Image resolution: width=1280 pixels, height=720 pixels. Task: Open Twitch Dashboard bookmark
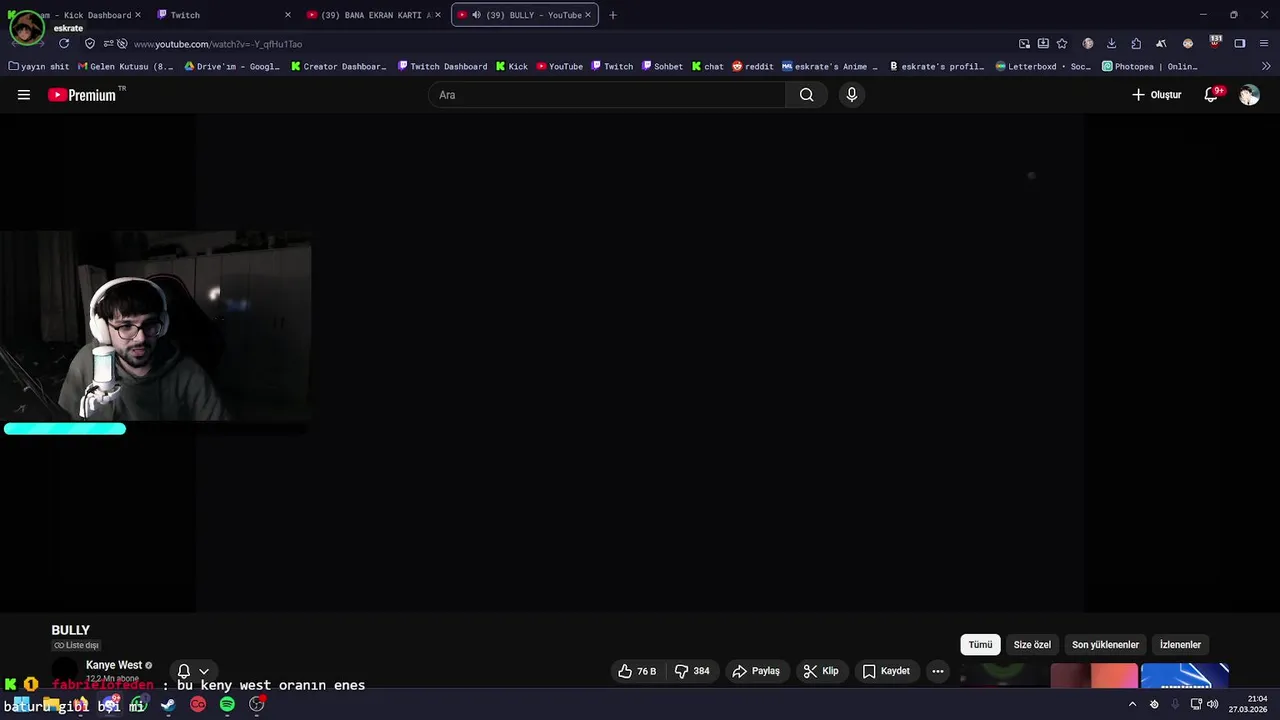442,67
